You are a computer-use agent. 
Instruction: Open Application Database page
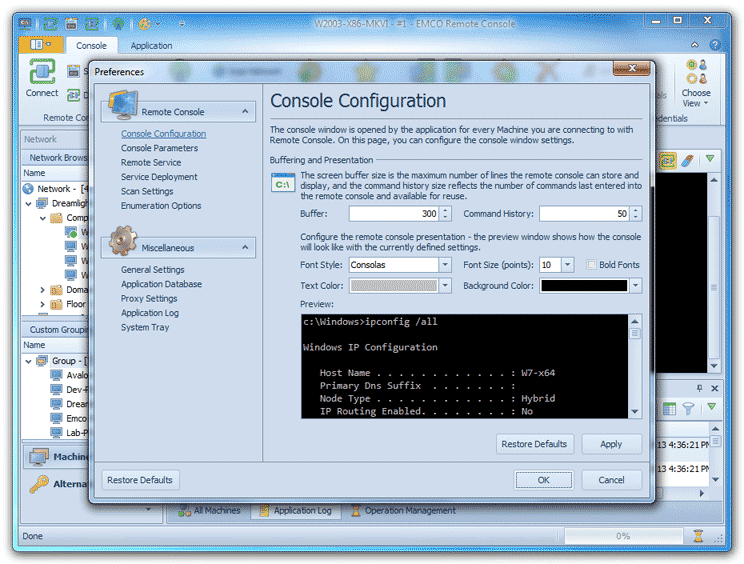pos(161,284)
